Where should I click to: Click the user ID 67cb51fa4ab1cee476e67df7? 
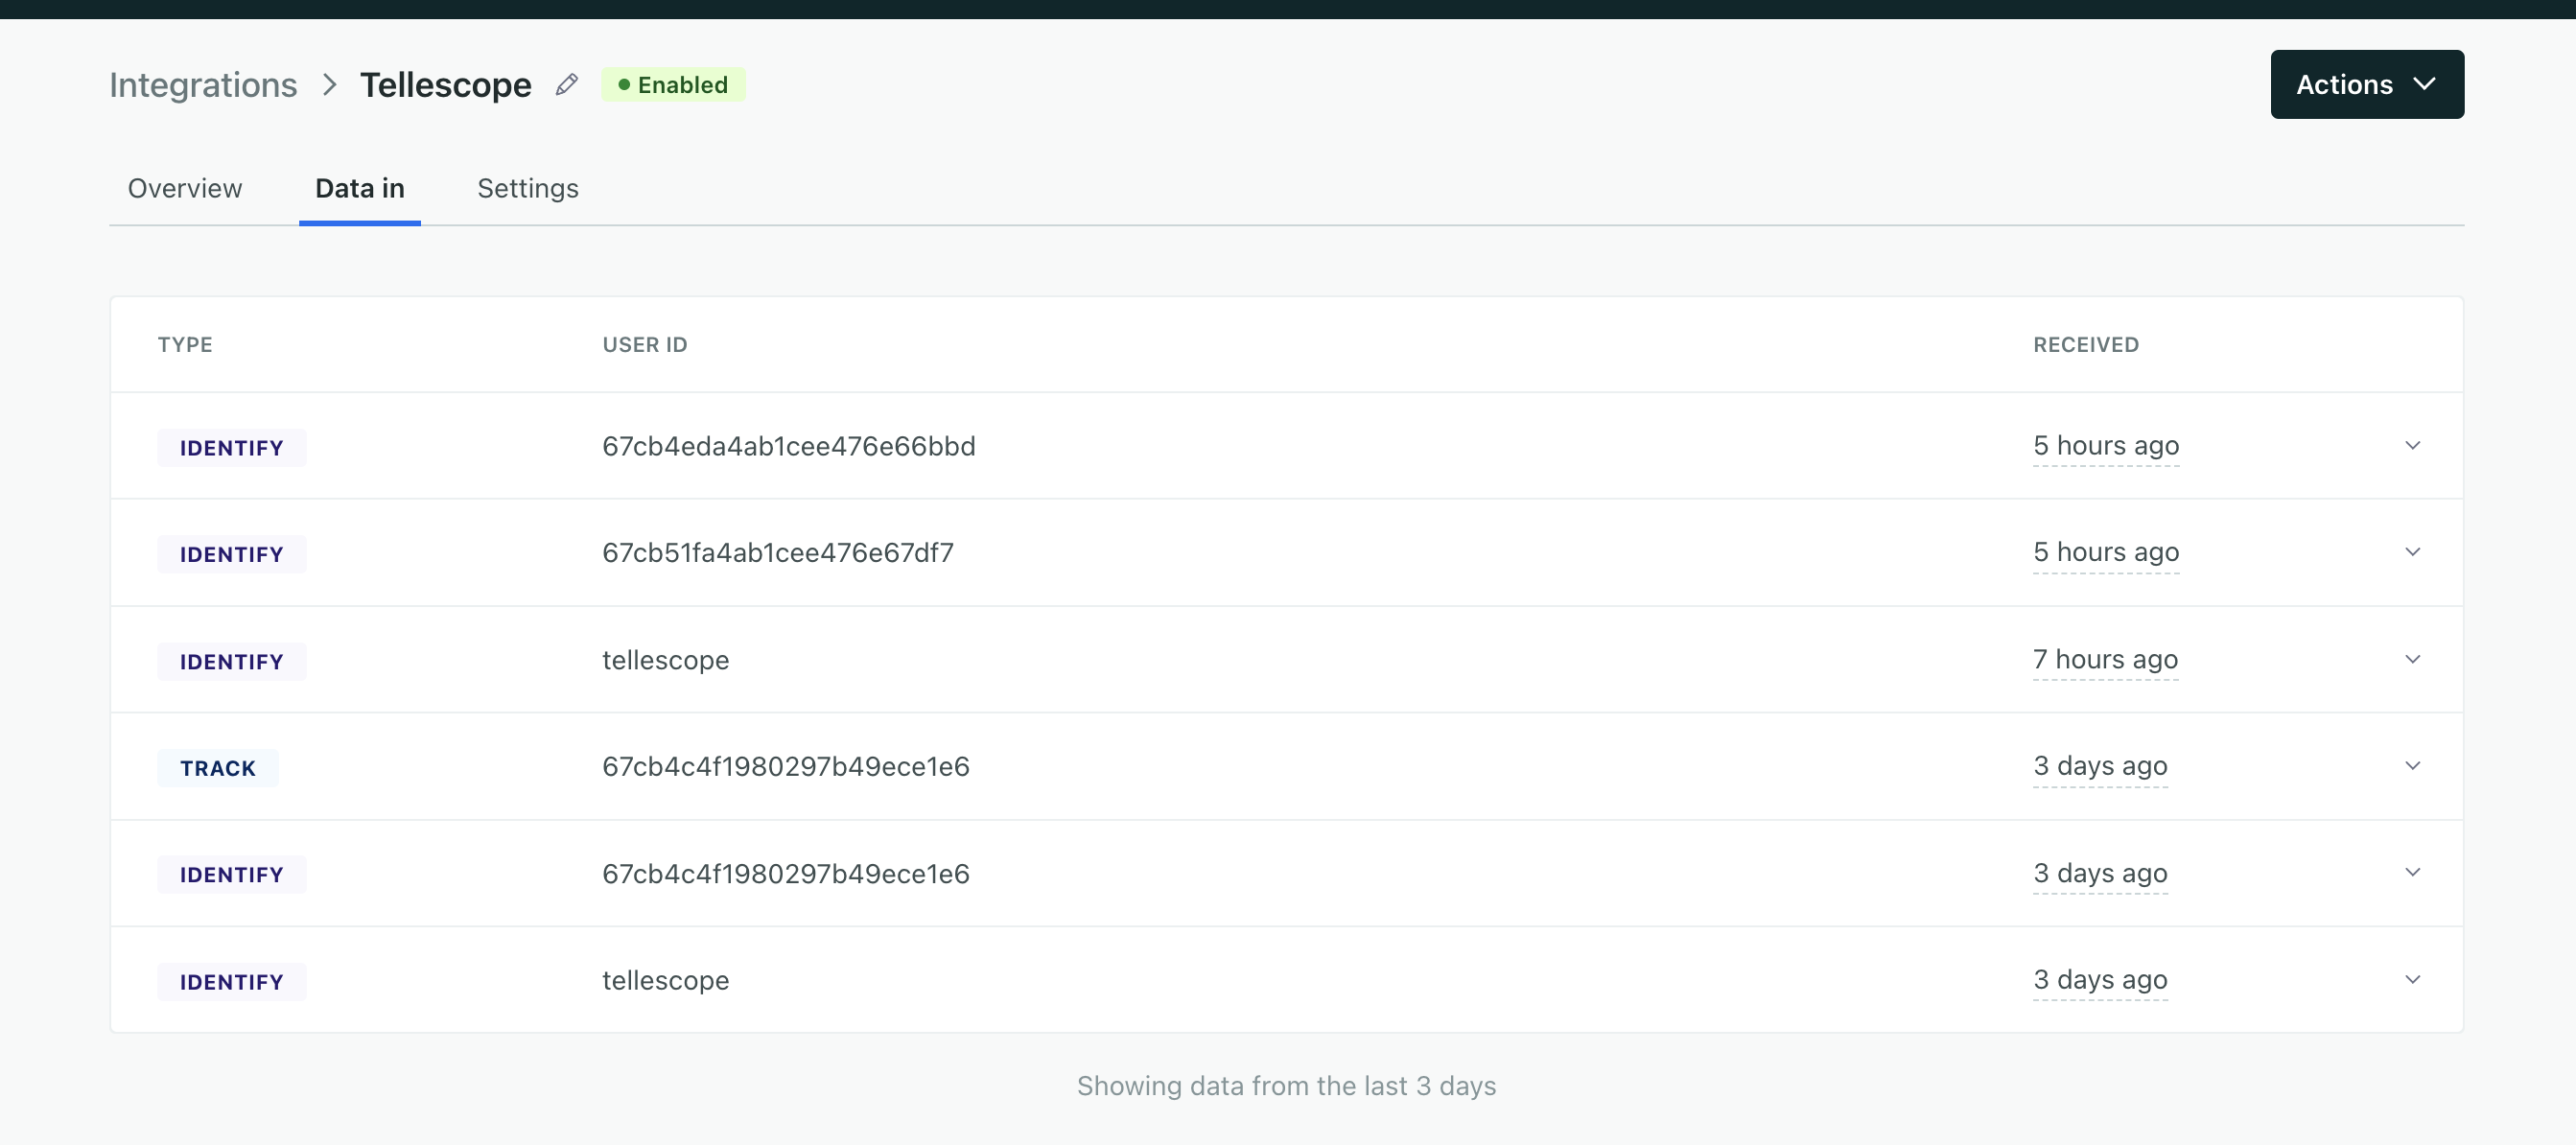pos(777,553)
